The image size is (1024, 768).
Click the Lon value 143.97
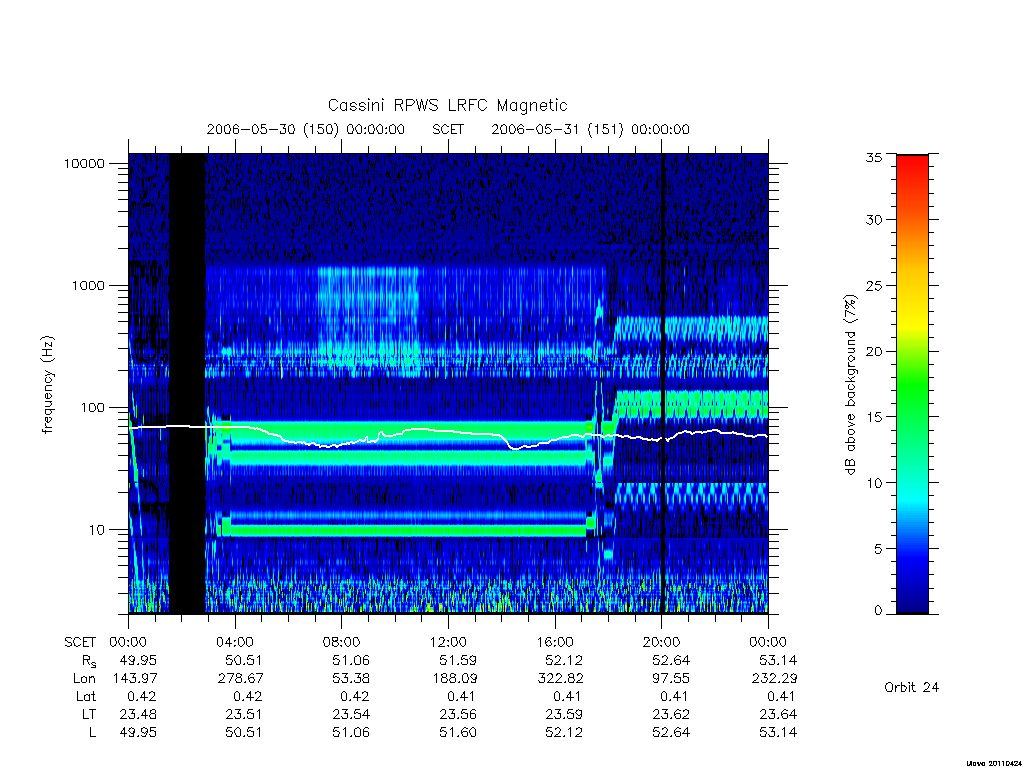click(x=135, y=679)
